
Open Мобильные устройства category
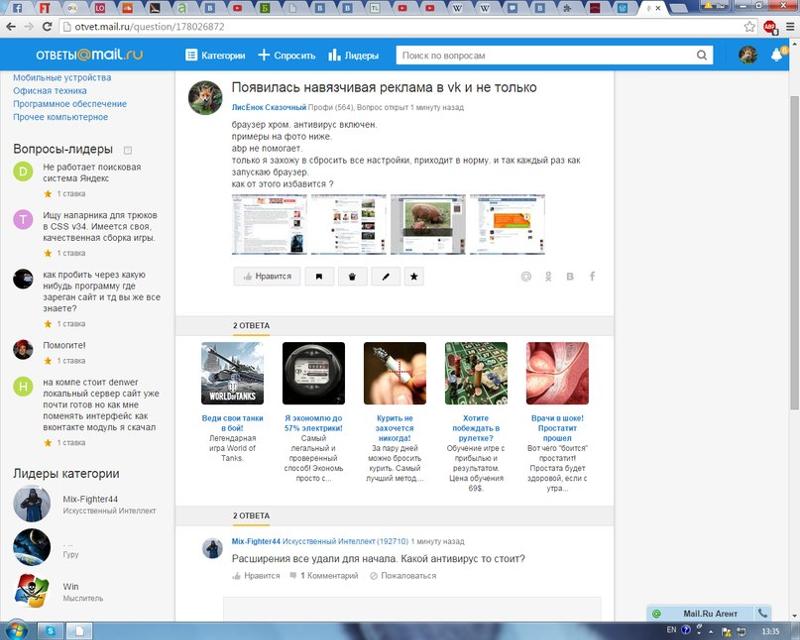62,77
